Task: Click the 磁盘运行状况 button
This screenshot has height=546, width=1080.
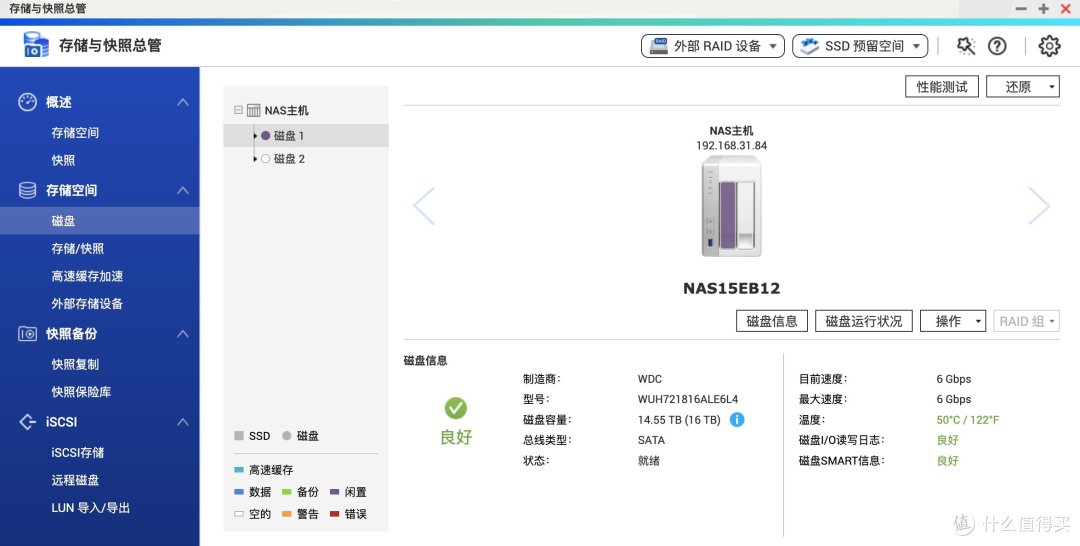Action: point(864,321)
